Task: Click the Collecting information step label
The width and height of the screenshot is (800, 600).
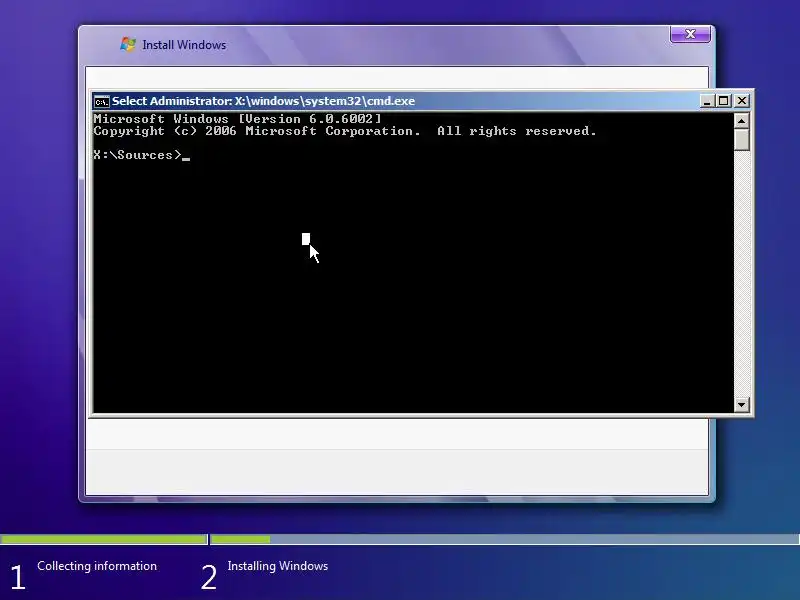Action: (97, 566)
